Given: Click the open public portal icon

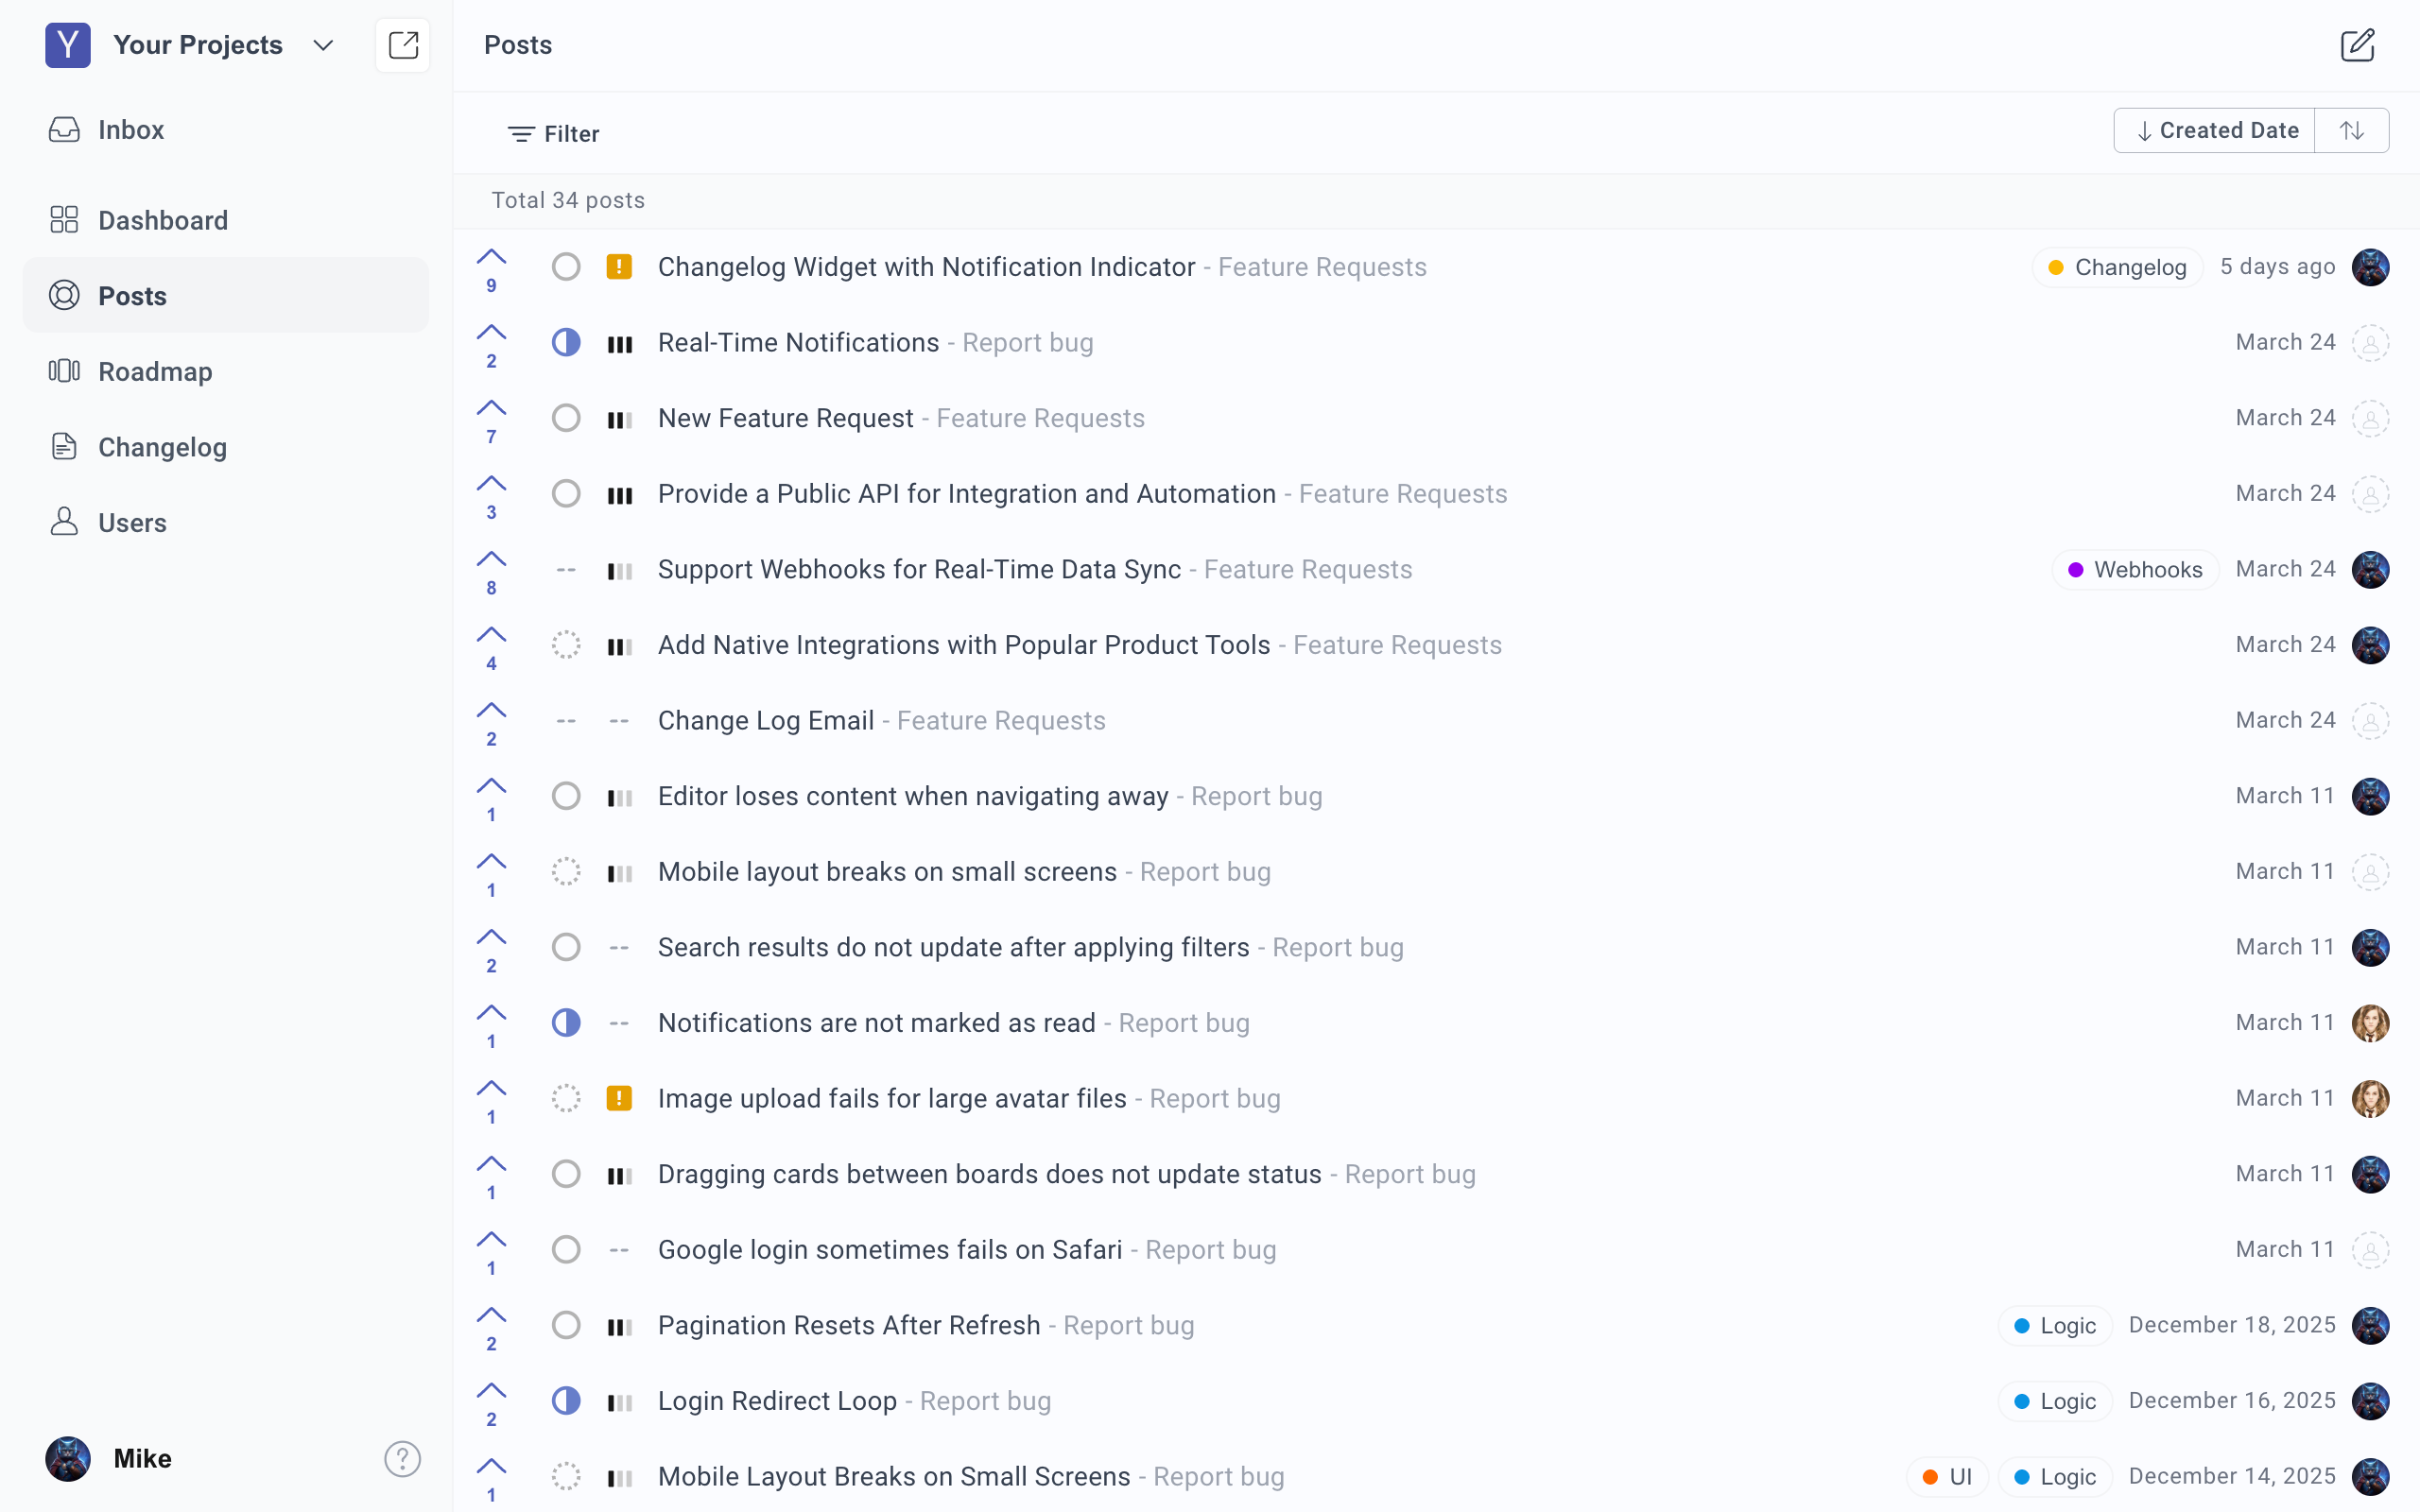Looking at the screenshot, I should pos(402,45).
